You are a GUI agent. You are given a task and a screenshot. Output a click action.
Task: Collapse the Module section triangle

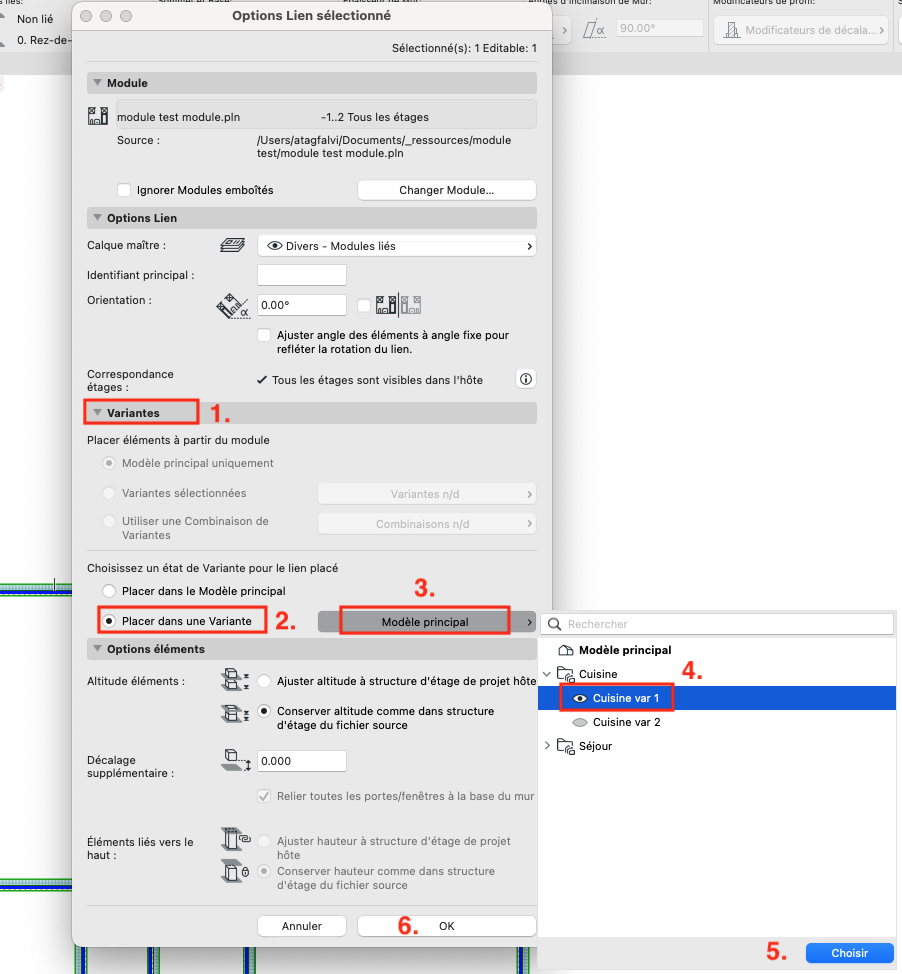pos(97,82)
